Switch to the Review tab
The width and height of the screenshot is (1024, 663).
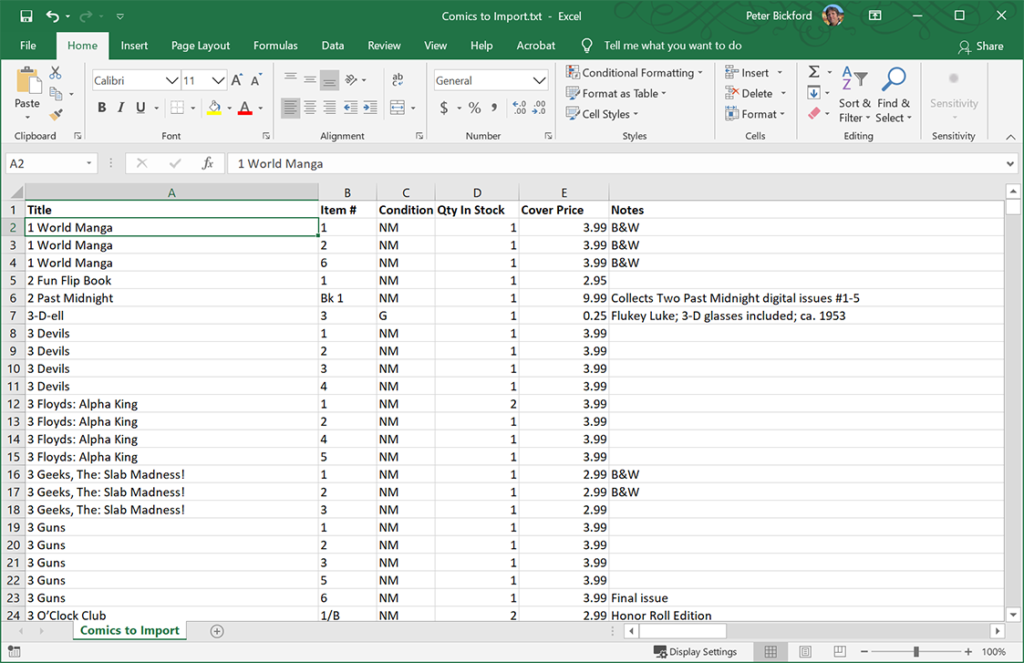[x=384, y=46]
